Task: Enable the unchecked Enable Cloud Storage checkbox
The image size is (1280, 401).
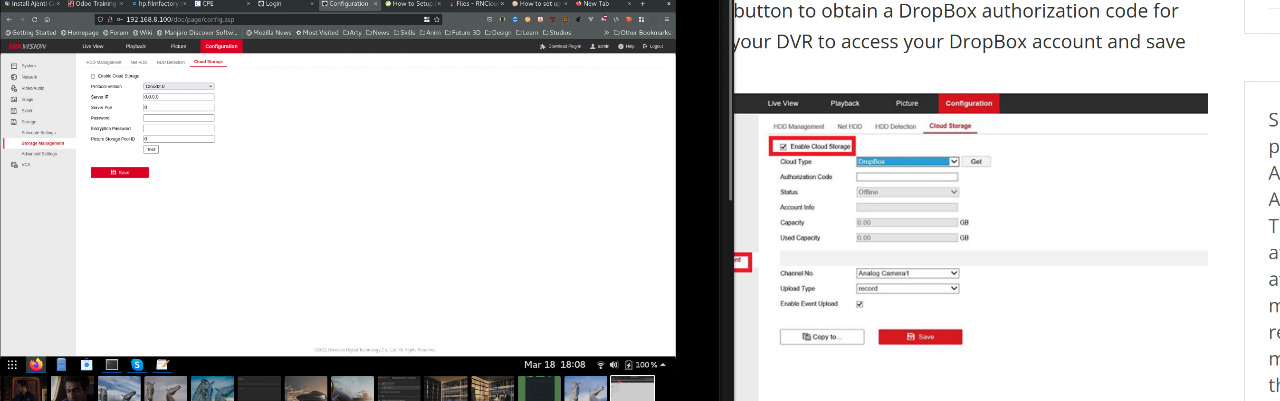Action: 94,76
